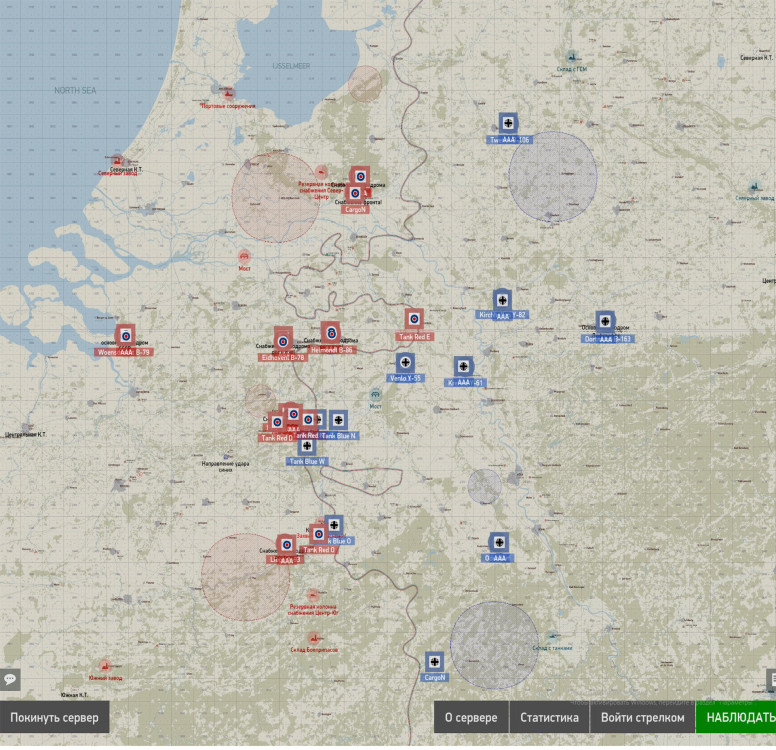Click the Tank Blue W label
Viewport: 776px width, 750px height.
(x=307, y=461)
